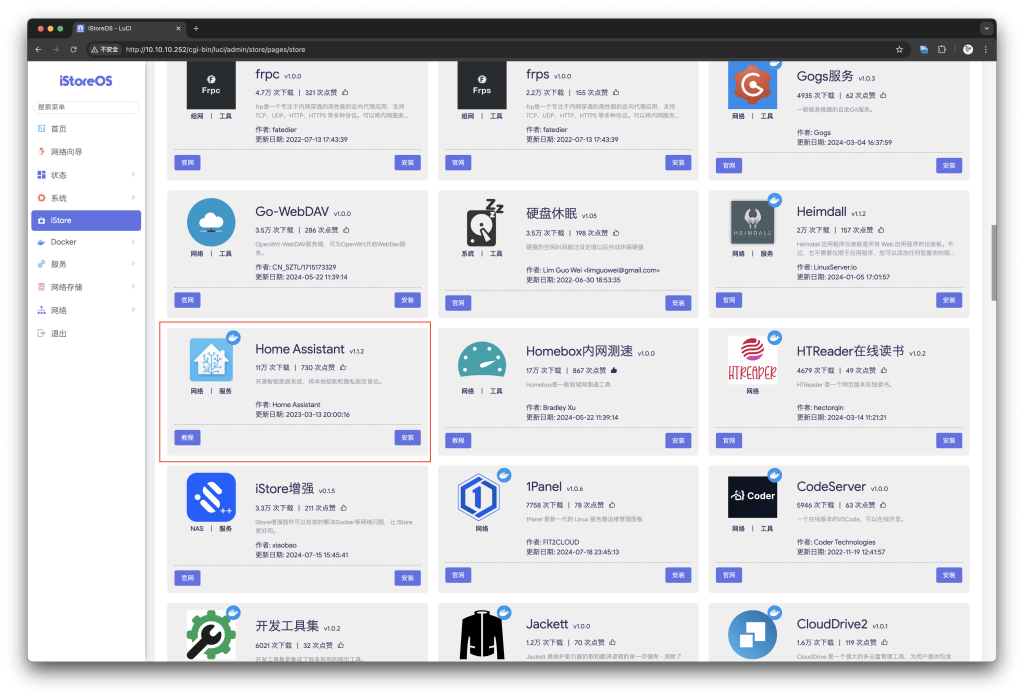Click the 开发工具集 gear wrench icon
Image resolution: width=1024 pixels, height=698 pixels.
coord(210,632)
